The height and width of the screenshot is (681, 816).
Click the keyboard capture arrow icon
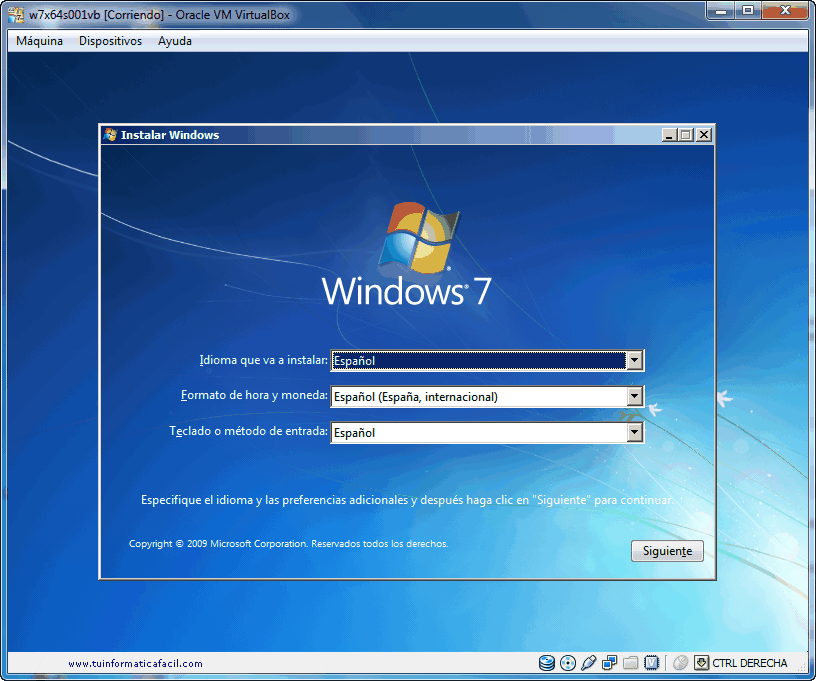(x=702, y=663)
